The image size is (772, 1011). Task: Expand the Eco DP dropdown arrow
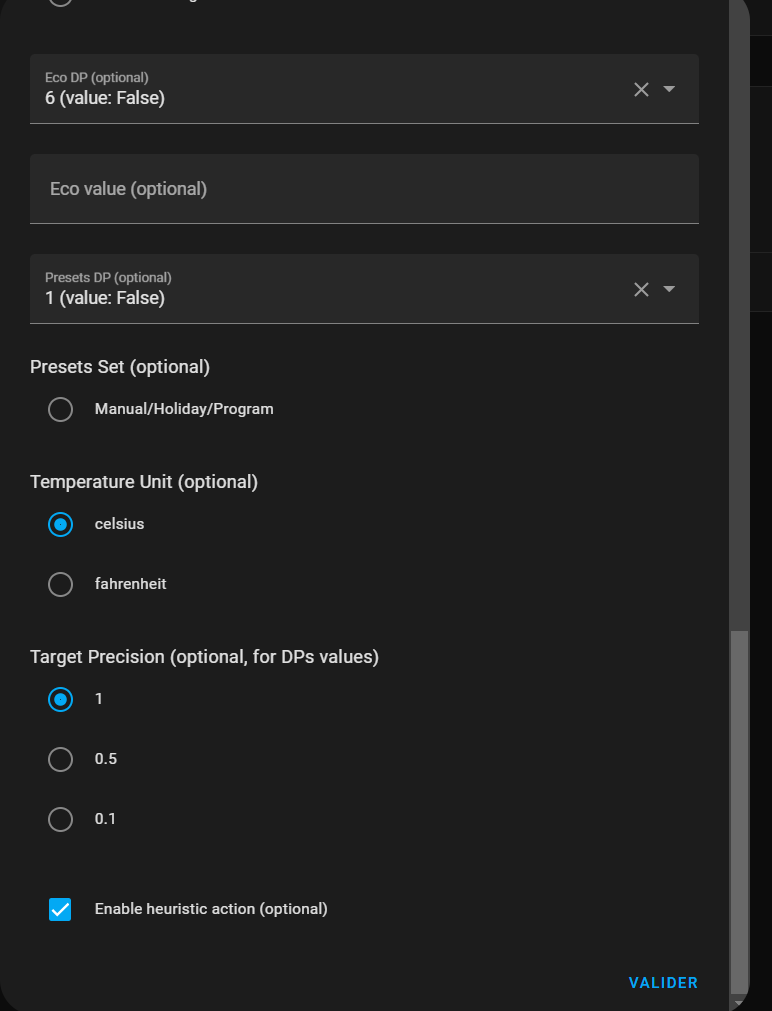[x=670, y=89]
